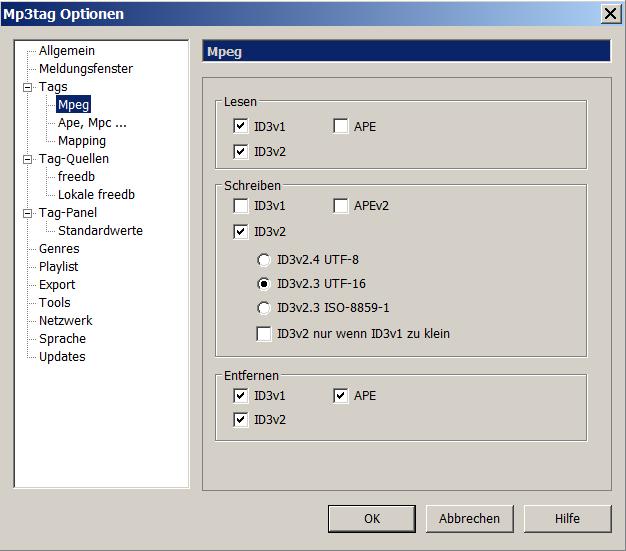Enable ID3v1 writing under Schreiben
Viewport: 626px width, 551px height.
pos(240,206)
